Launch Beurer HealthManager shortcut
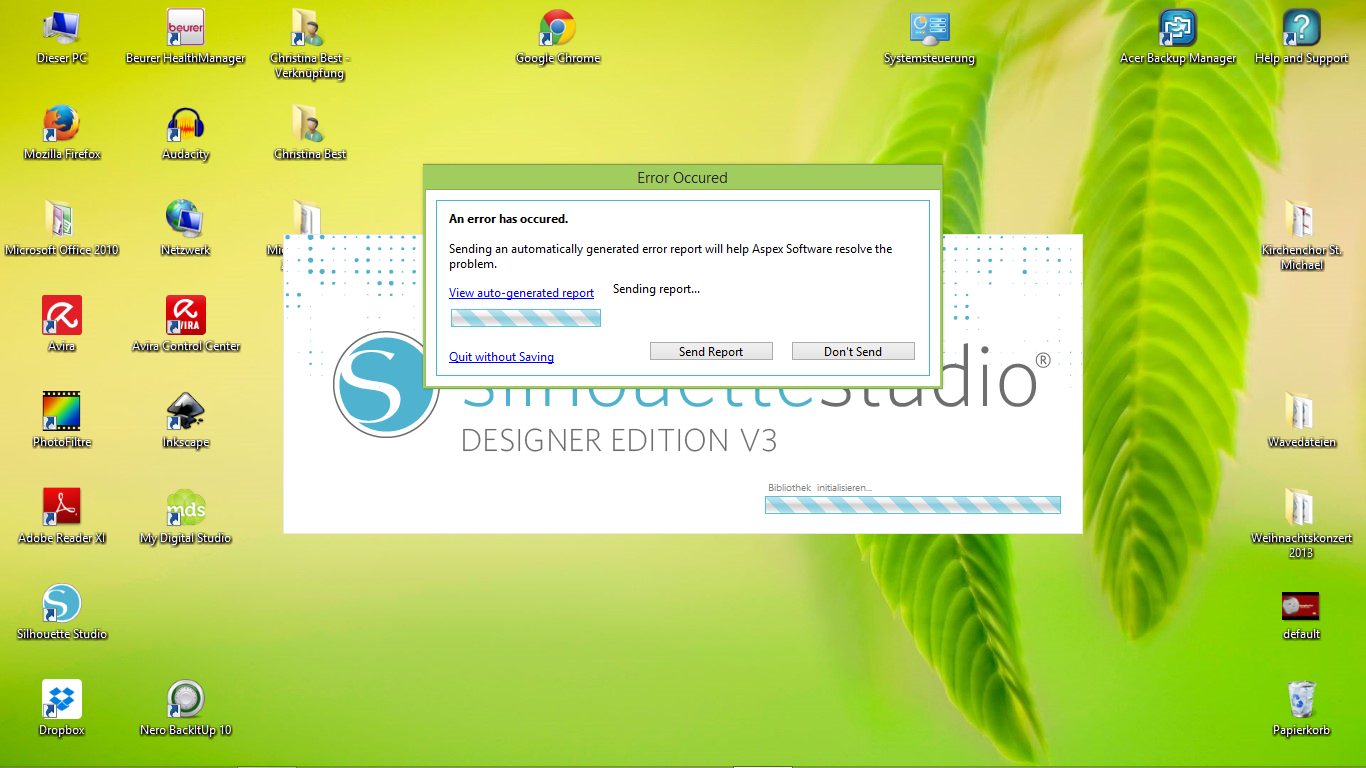1366x768 pixels. coord(185,37)
